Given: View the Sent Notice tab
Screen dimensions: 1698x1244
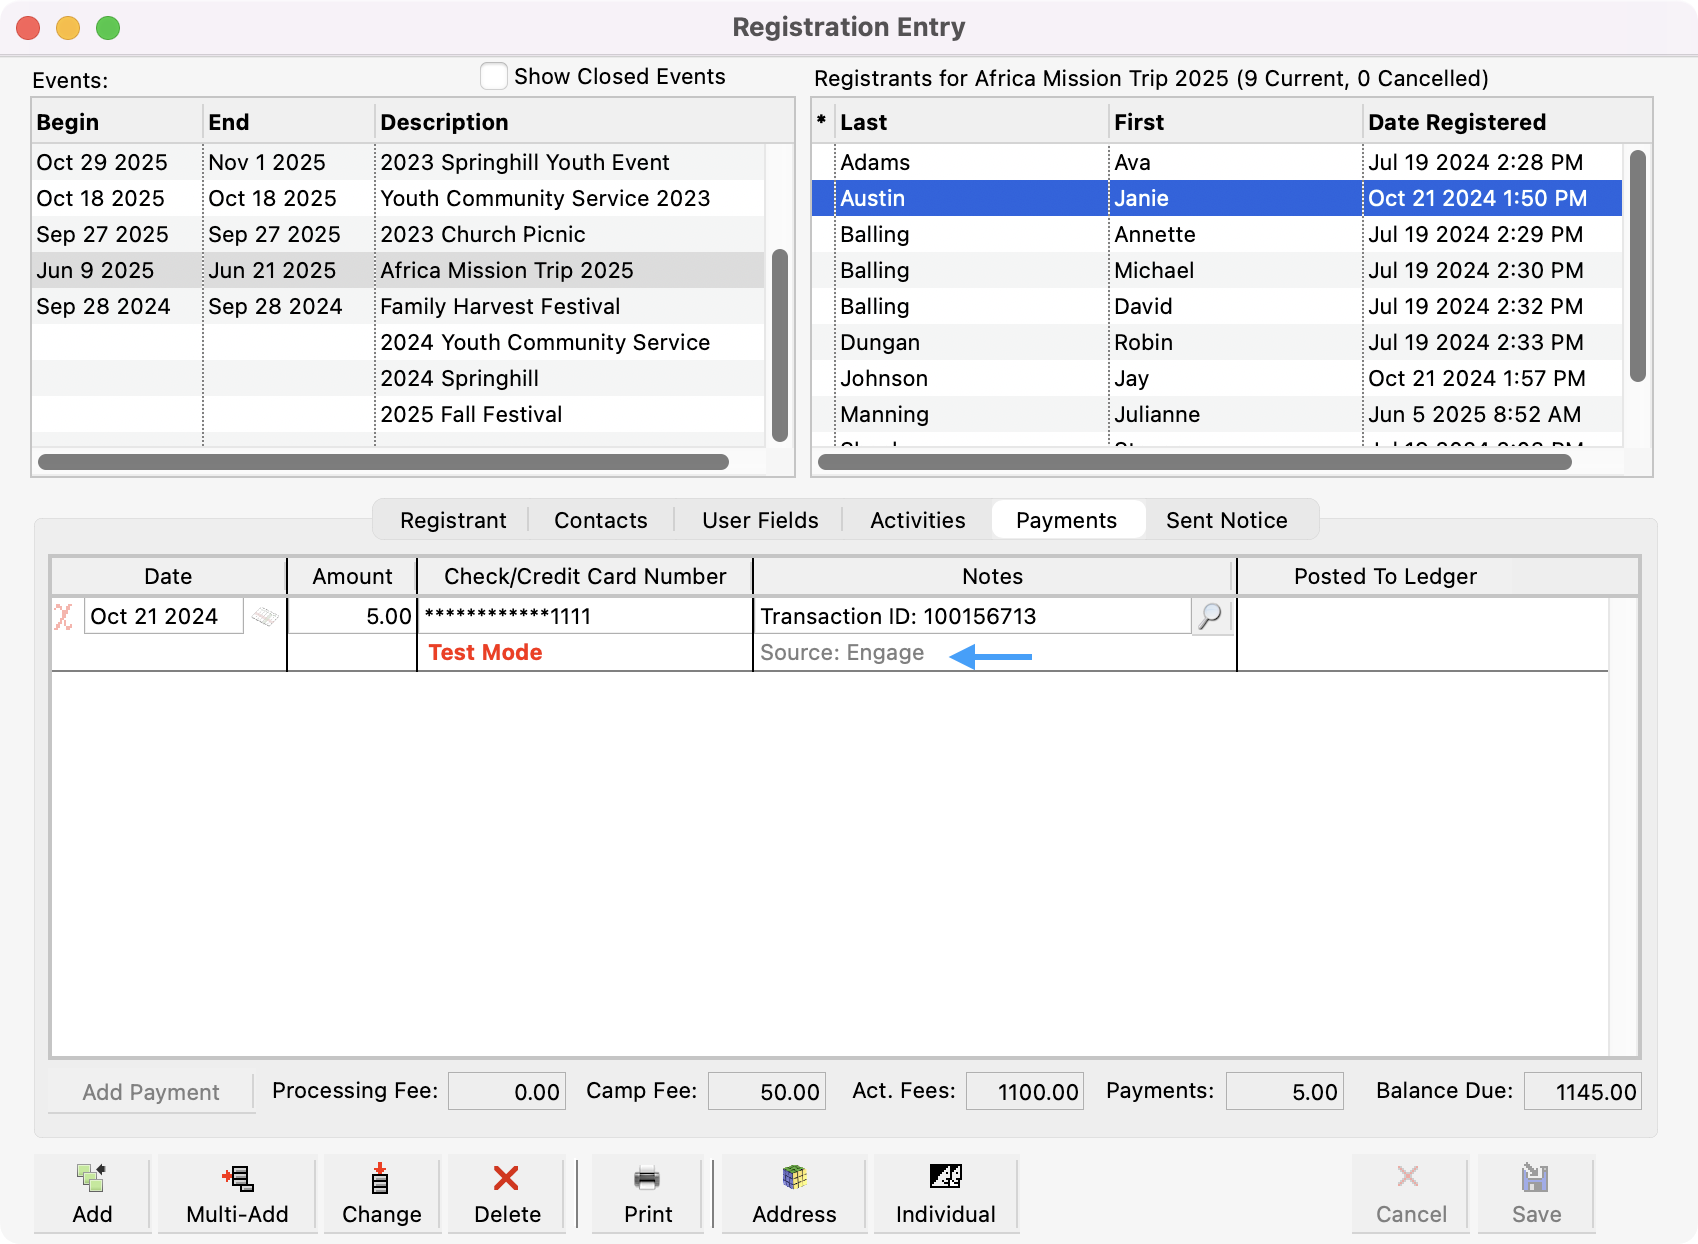Looking at the screenshot, I should (1226, 519).
